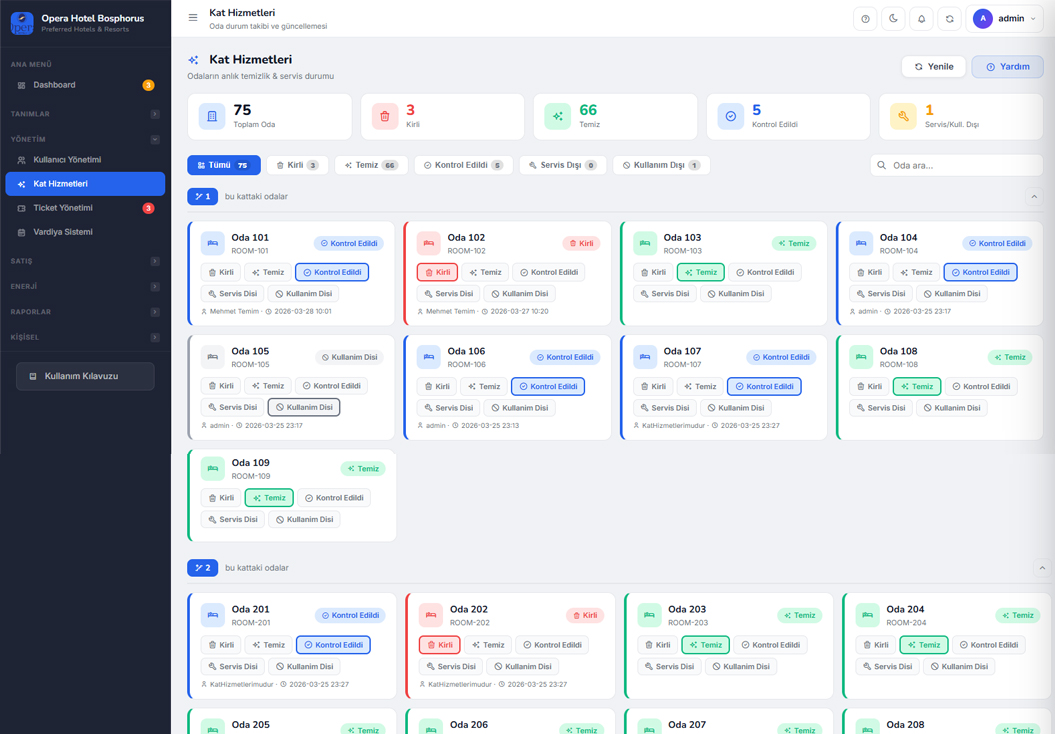Screen dimensions: 1055x734
Task: Click the hamburger menu icon in header
Action: click(193, 18)
